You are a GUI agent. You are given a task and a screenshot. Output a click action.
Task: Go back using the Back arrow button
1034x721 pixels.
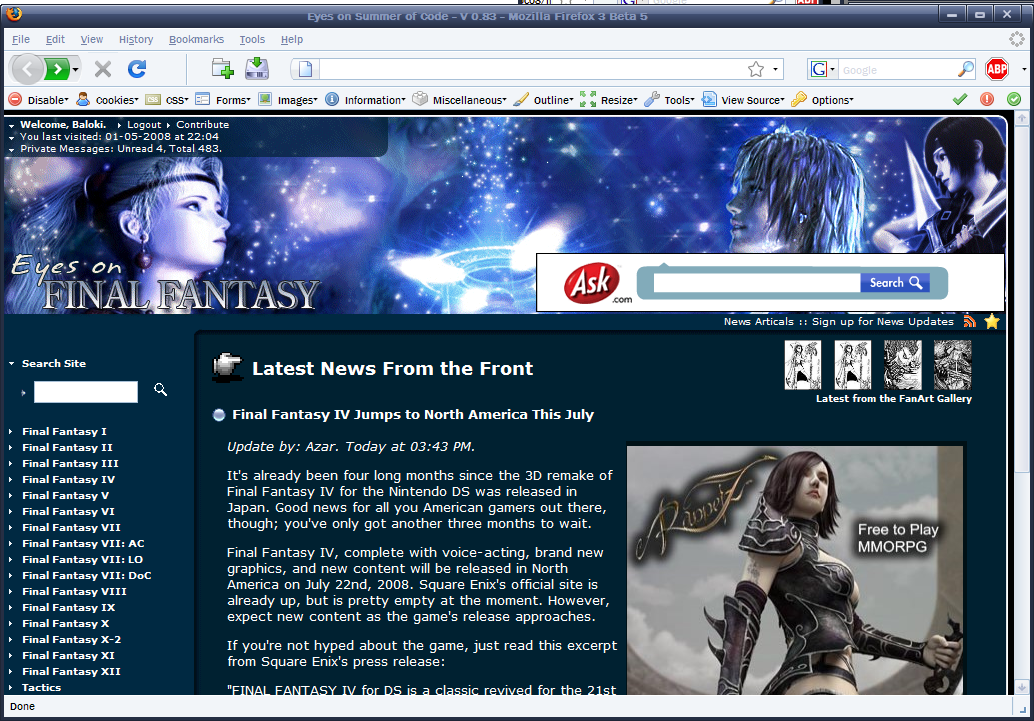point(27,69)
